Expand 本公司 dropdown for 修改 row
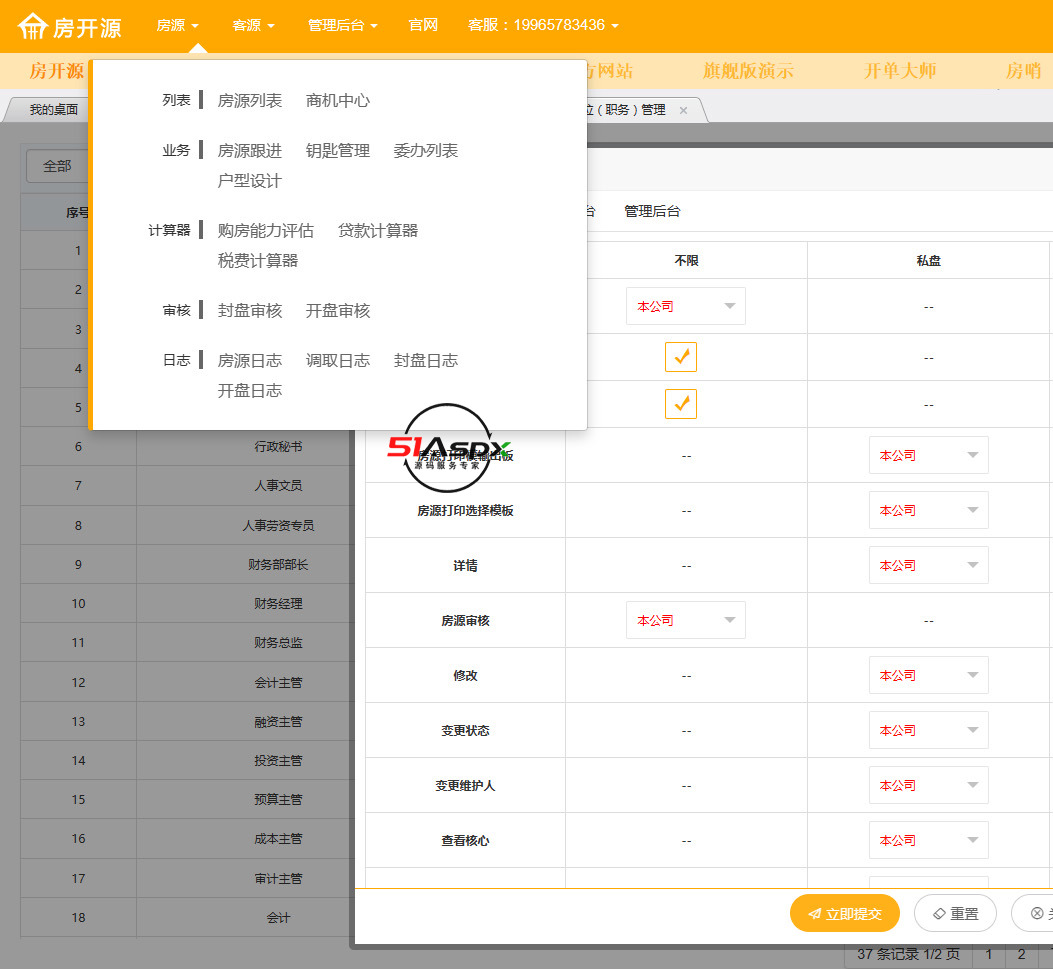Viewport: 1053px width, 969px height. pyautogui.click(x=929, y=676)
